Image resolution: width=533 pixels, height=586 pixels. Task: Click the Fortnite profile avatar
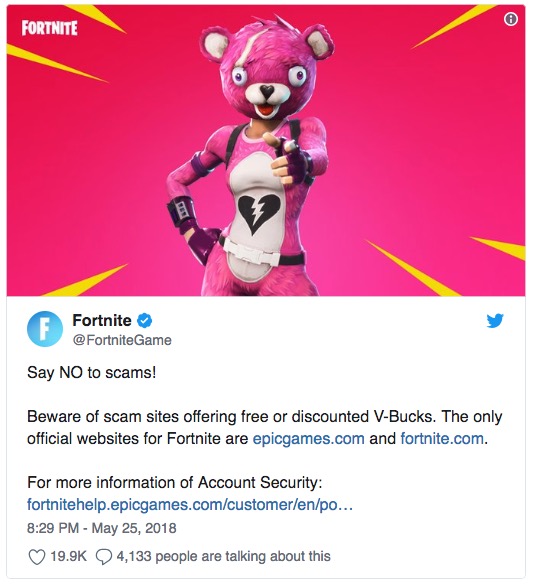pos(45,329)
